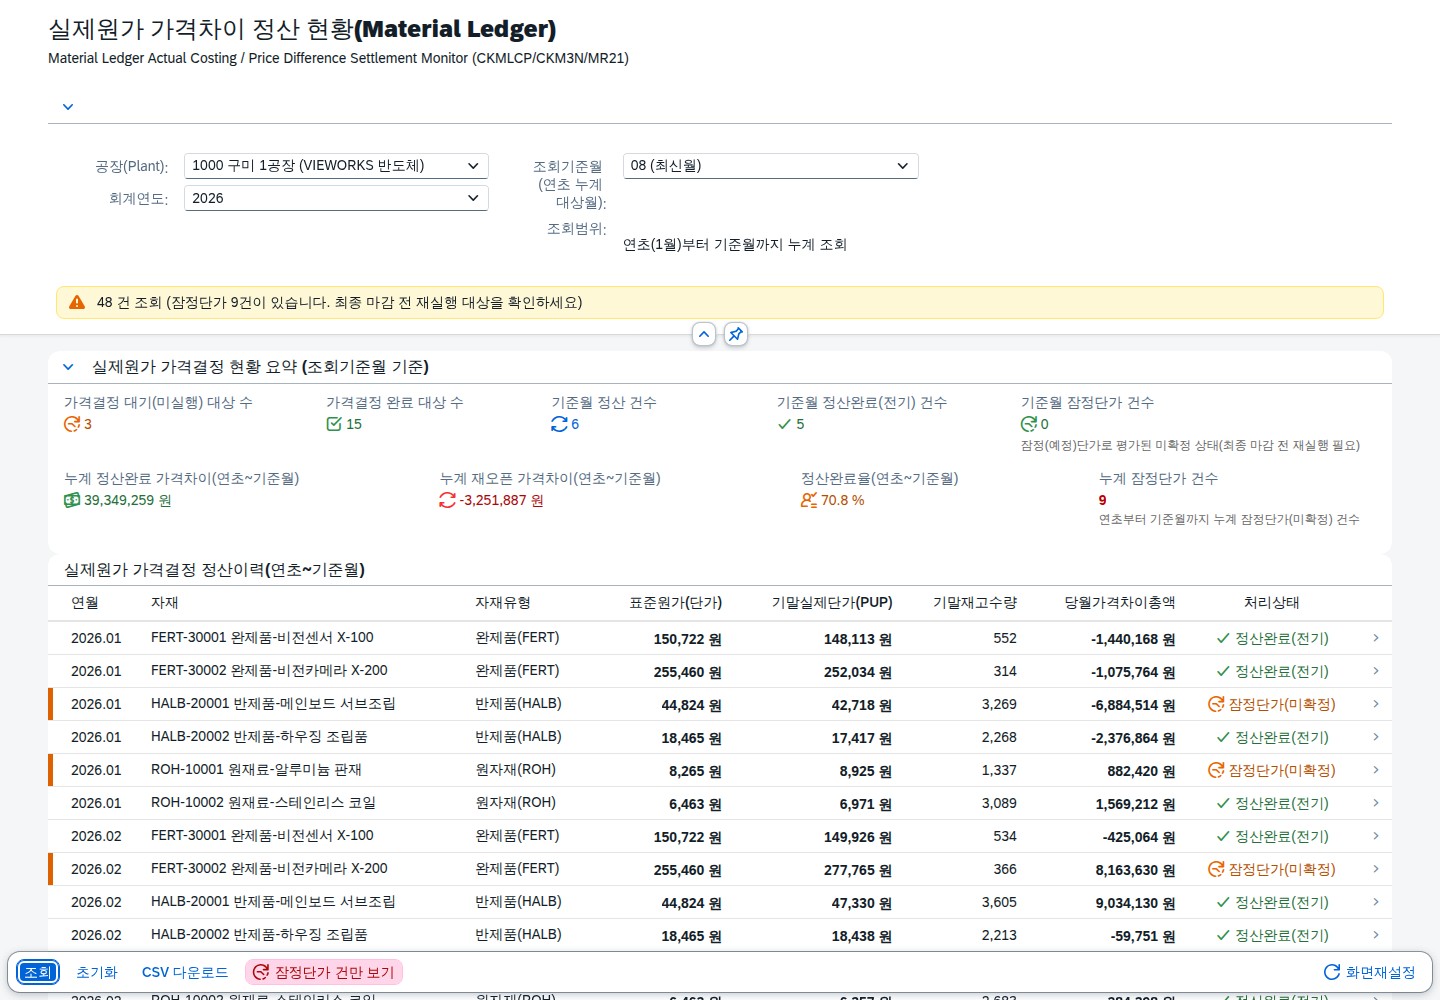Click the cumulative provisional count 9

(x=1102, y=500)
